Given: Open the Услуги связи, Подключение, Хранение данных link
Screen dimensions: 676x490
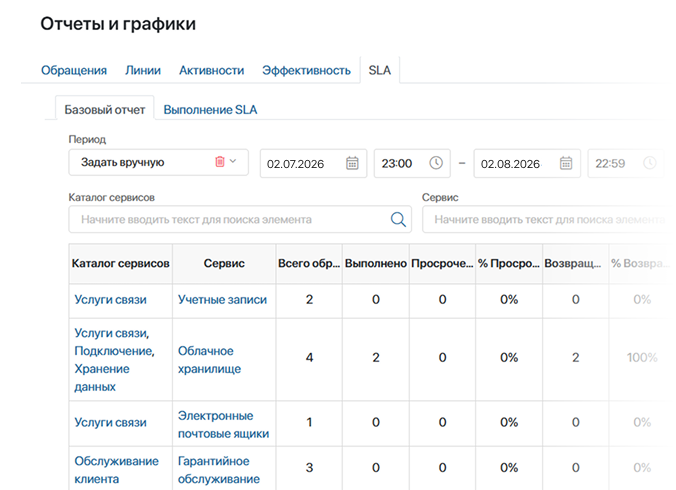Looking at the screenshot, I should 114,360.
